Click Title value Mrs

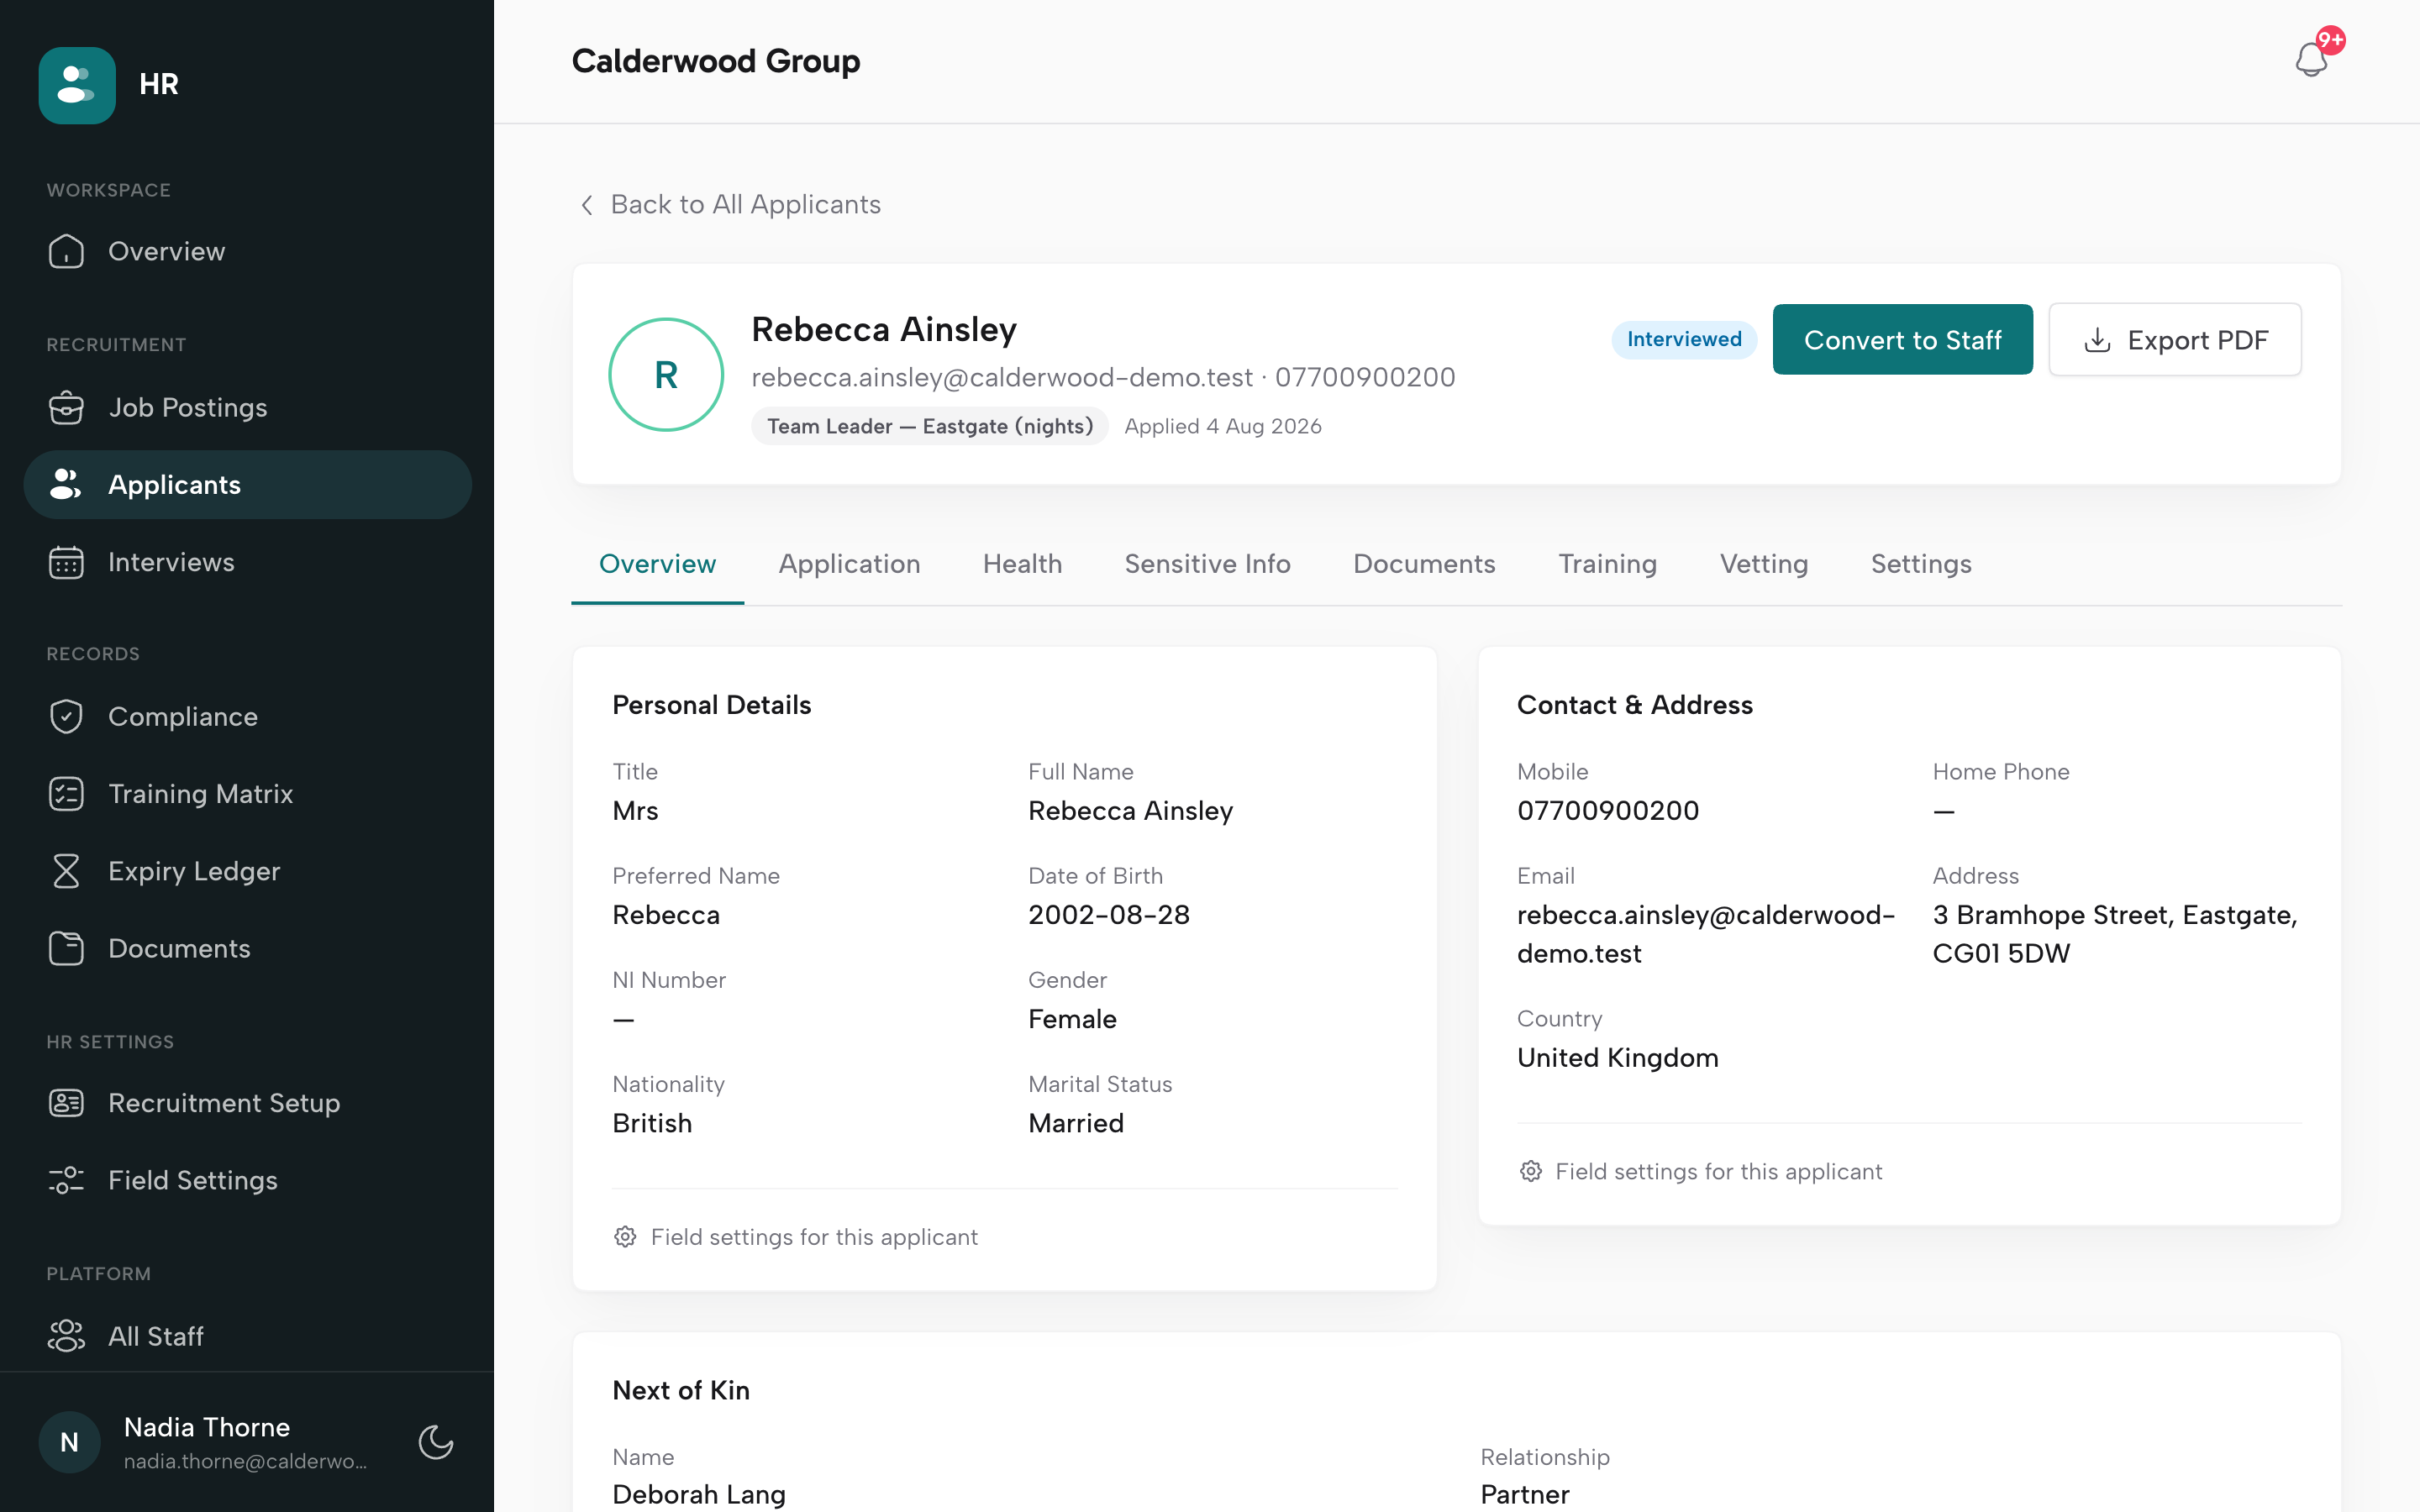635,811
